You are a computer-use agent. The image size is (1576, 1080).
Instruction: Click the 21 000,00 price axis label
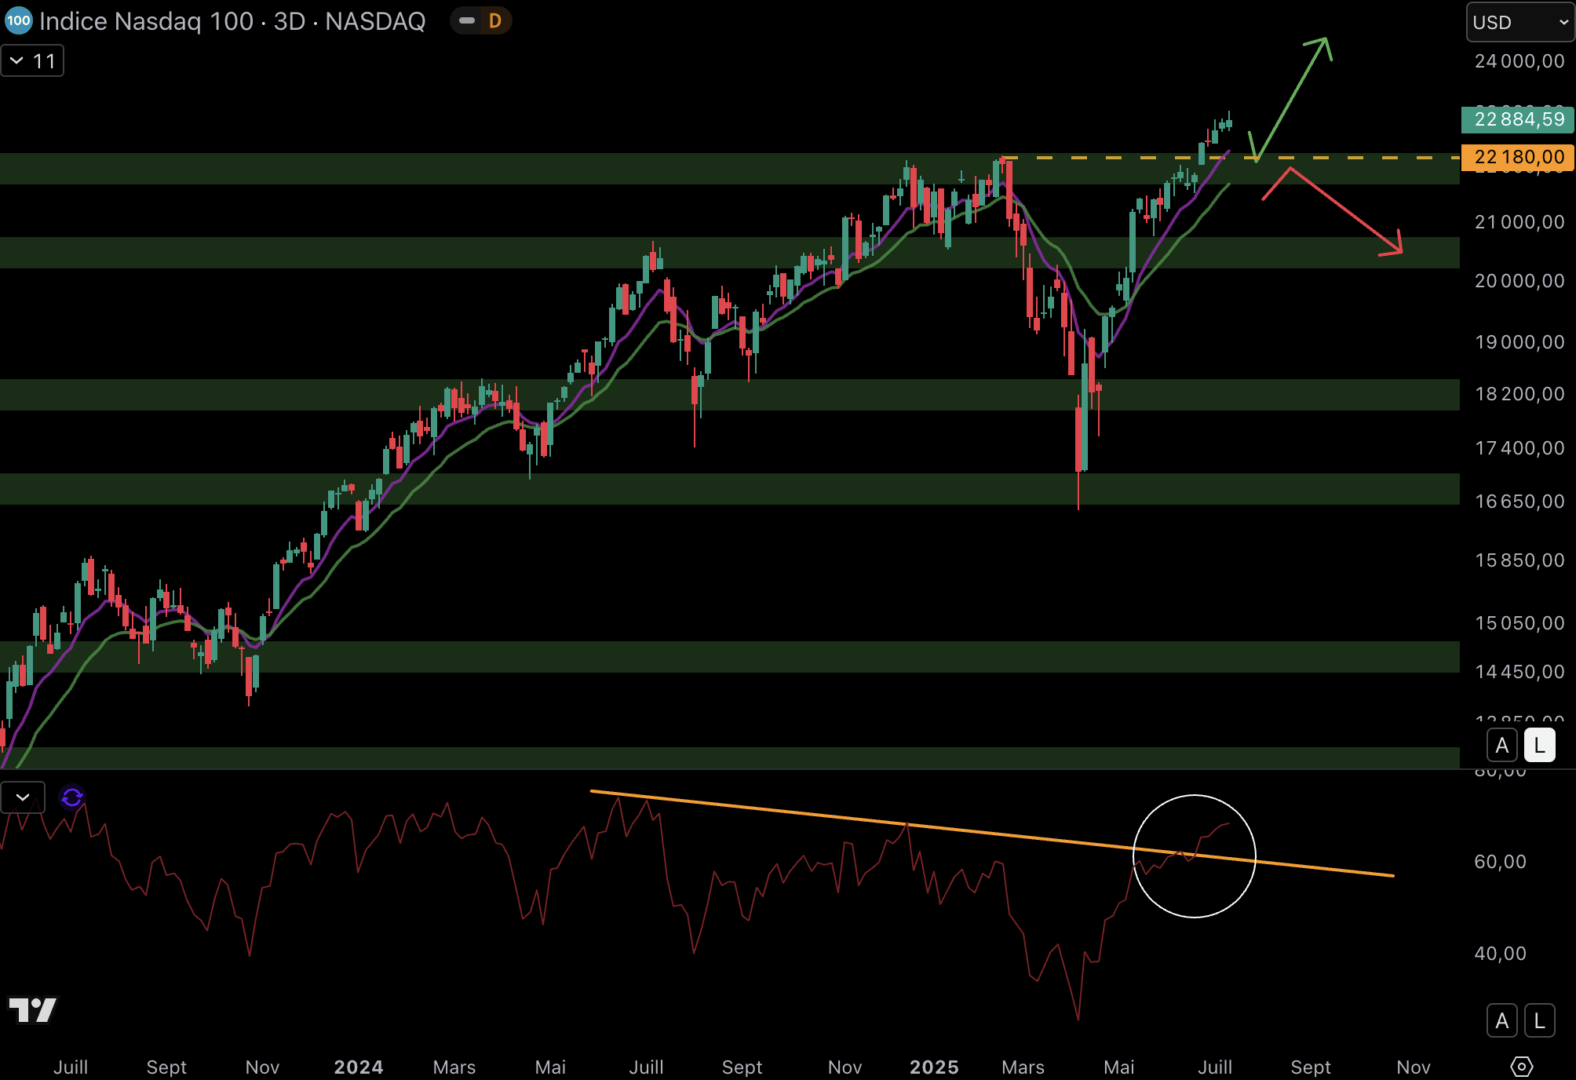(1519, 222)
